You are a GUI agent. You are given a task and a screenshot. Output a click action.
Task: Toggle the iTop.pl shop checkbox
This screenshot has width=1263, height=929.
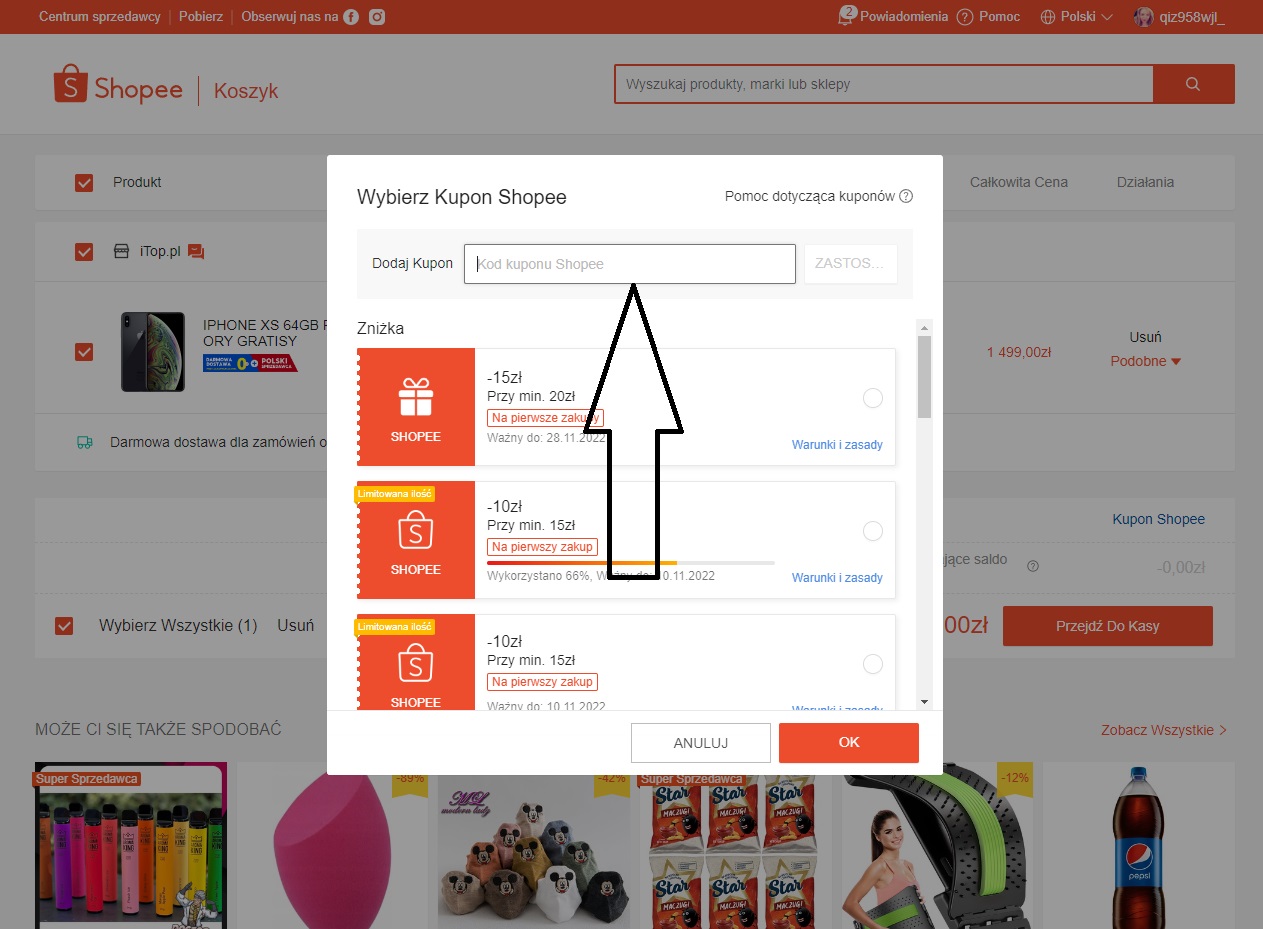coord(84,252)
